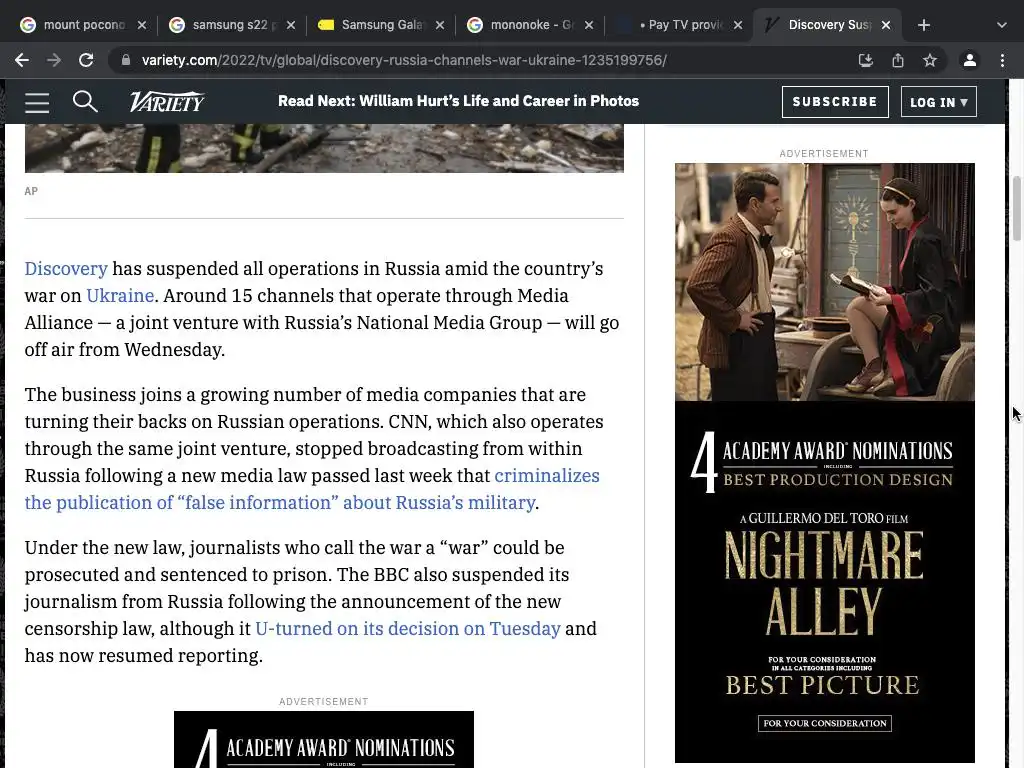Follow the Discovery link in article
1024x768 pixels.
[x=66, y=268]
